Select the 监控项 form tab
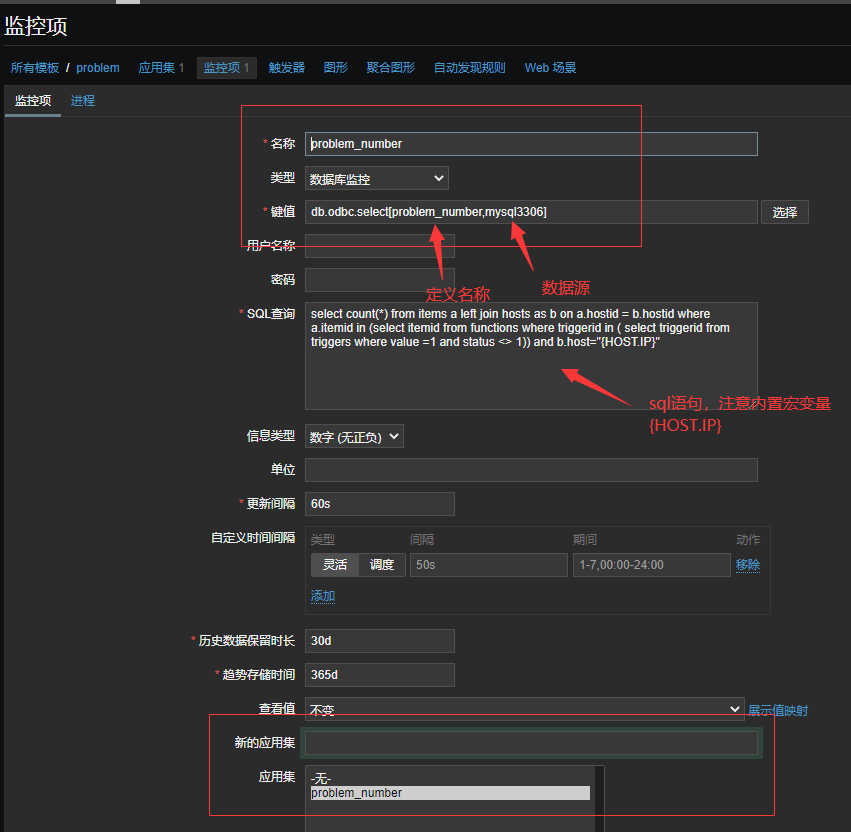The height and width of the screenshot is (832, 851). click(x=33, y=100)
